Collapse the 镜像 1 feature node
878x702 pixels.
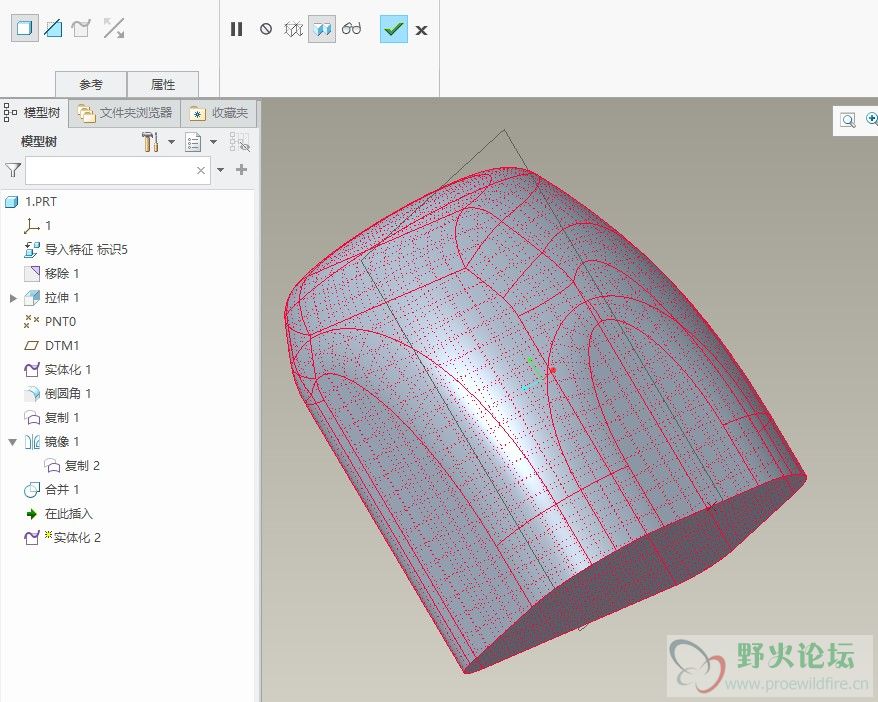(13, 442)
